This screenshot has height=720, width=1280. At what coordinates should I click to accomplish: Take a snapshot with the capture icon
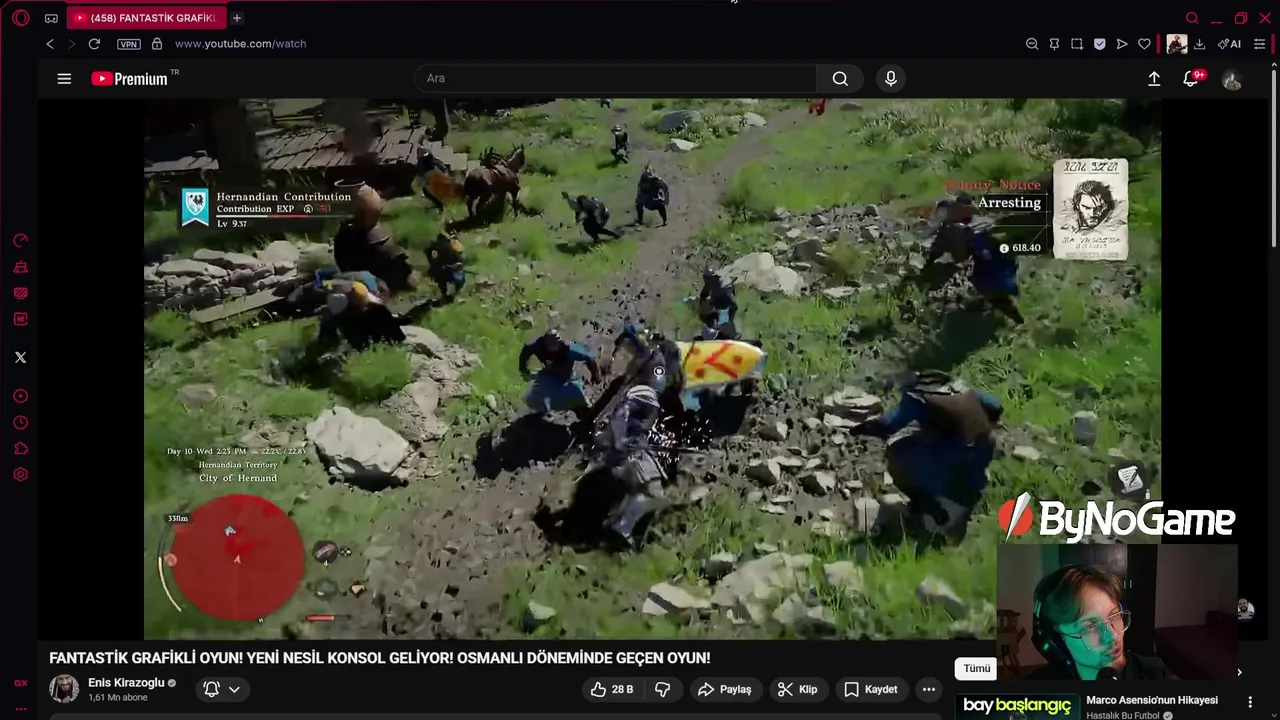(1077, 44)
